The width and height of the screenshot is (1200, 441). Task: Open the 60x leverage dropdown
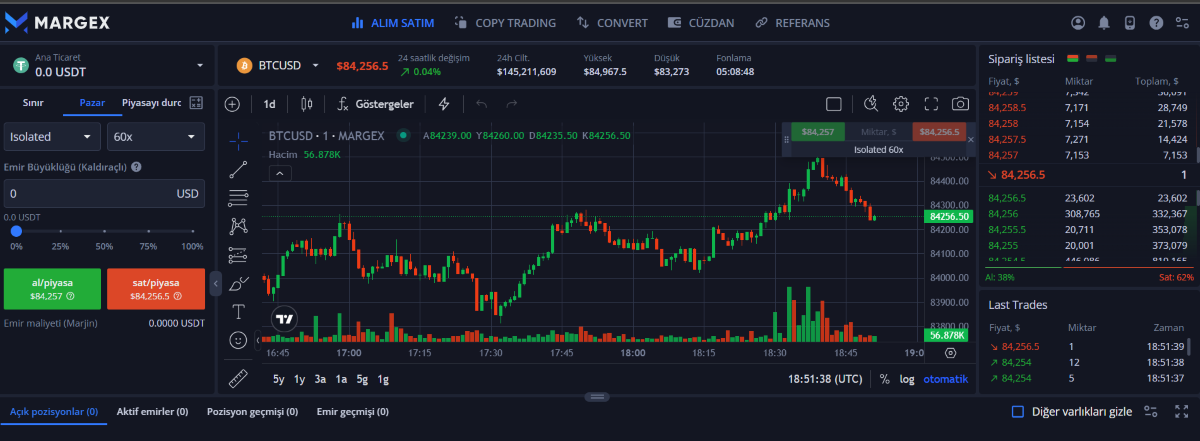tap(155, 136)
